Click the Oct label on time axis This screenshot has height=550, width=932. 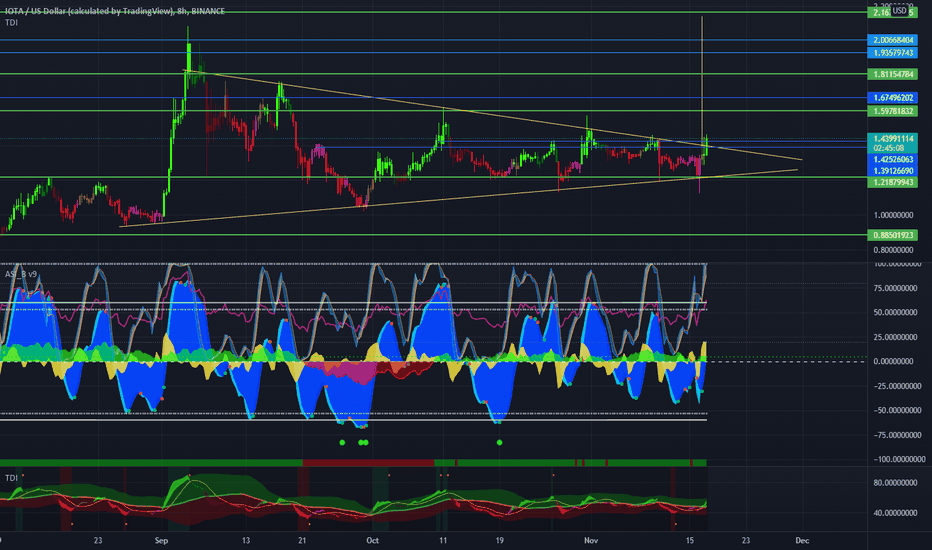pos(373,540)
